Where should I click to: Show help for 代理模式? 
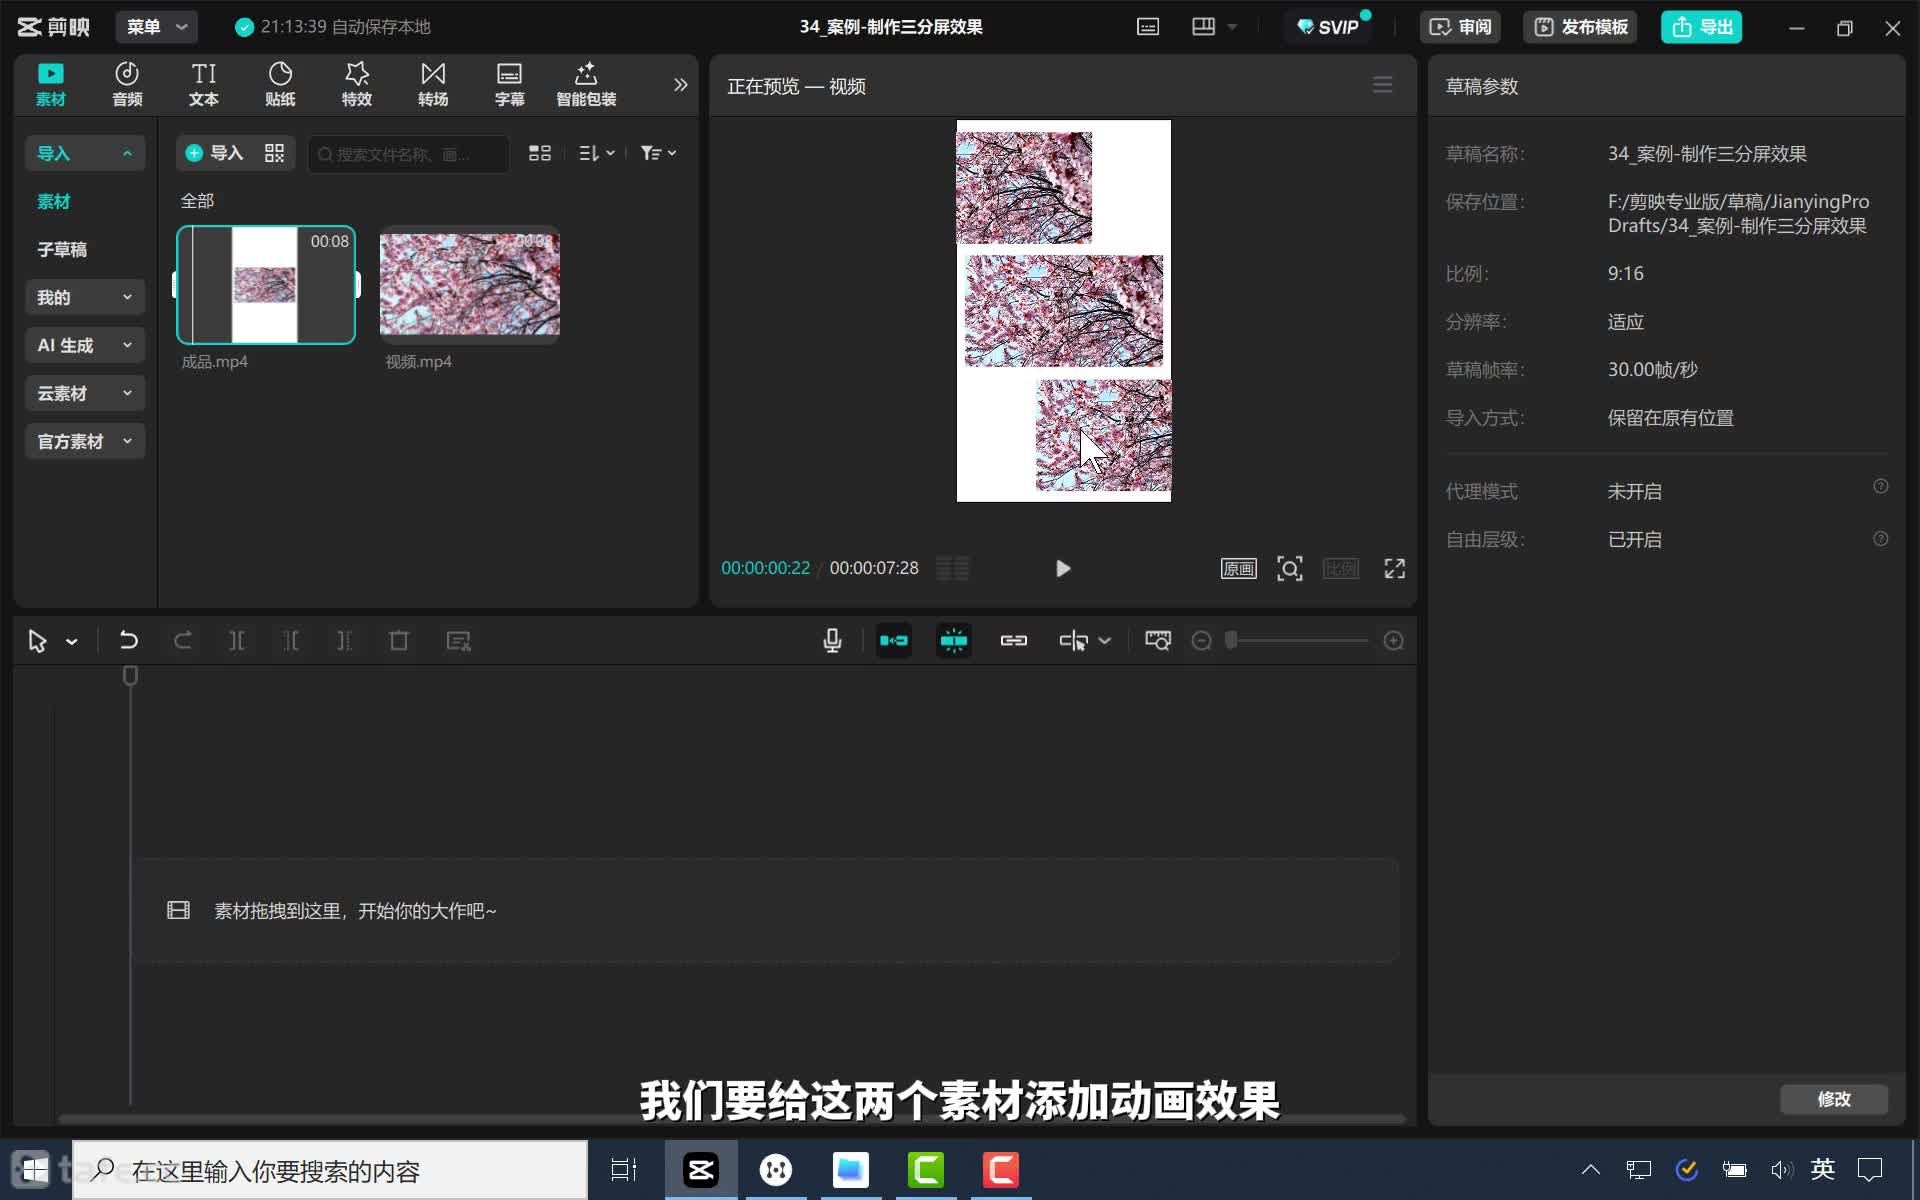pos(1881,487)
